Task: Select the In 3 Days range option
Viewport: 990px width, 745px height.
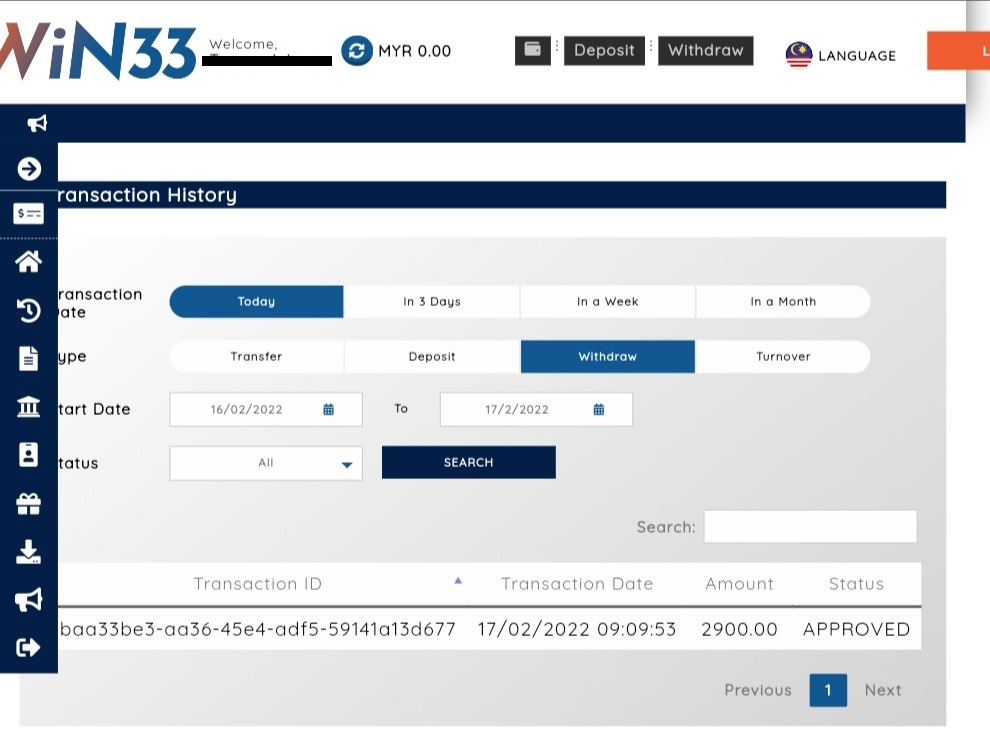Action: [x=432, y=302]
